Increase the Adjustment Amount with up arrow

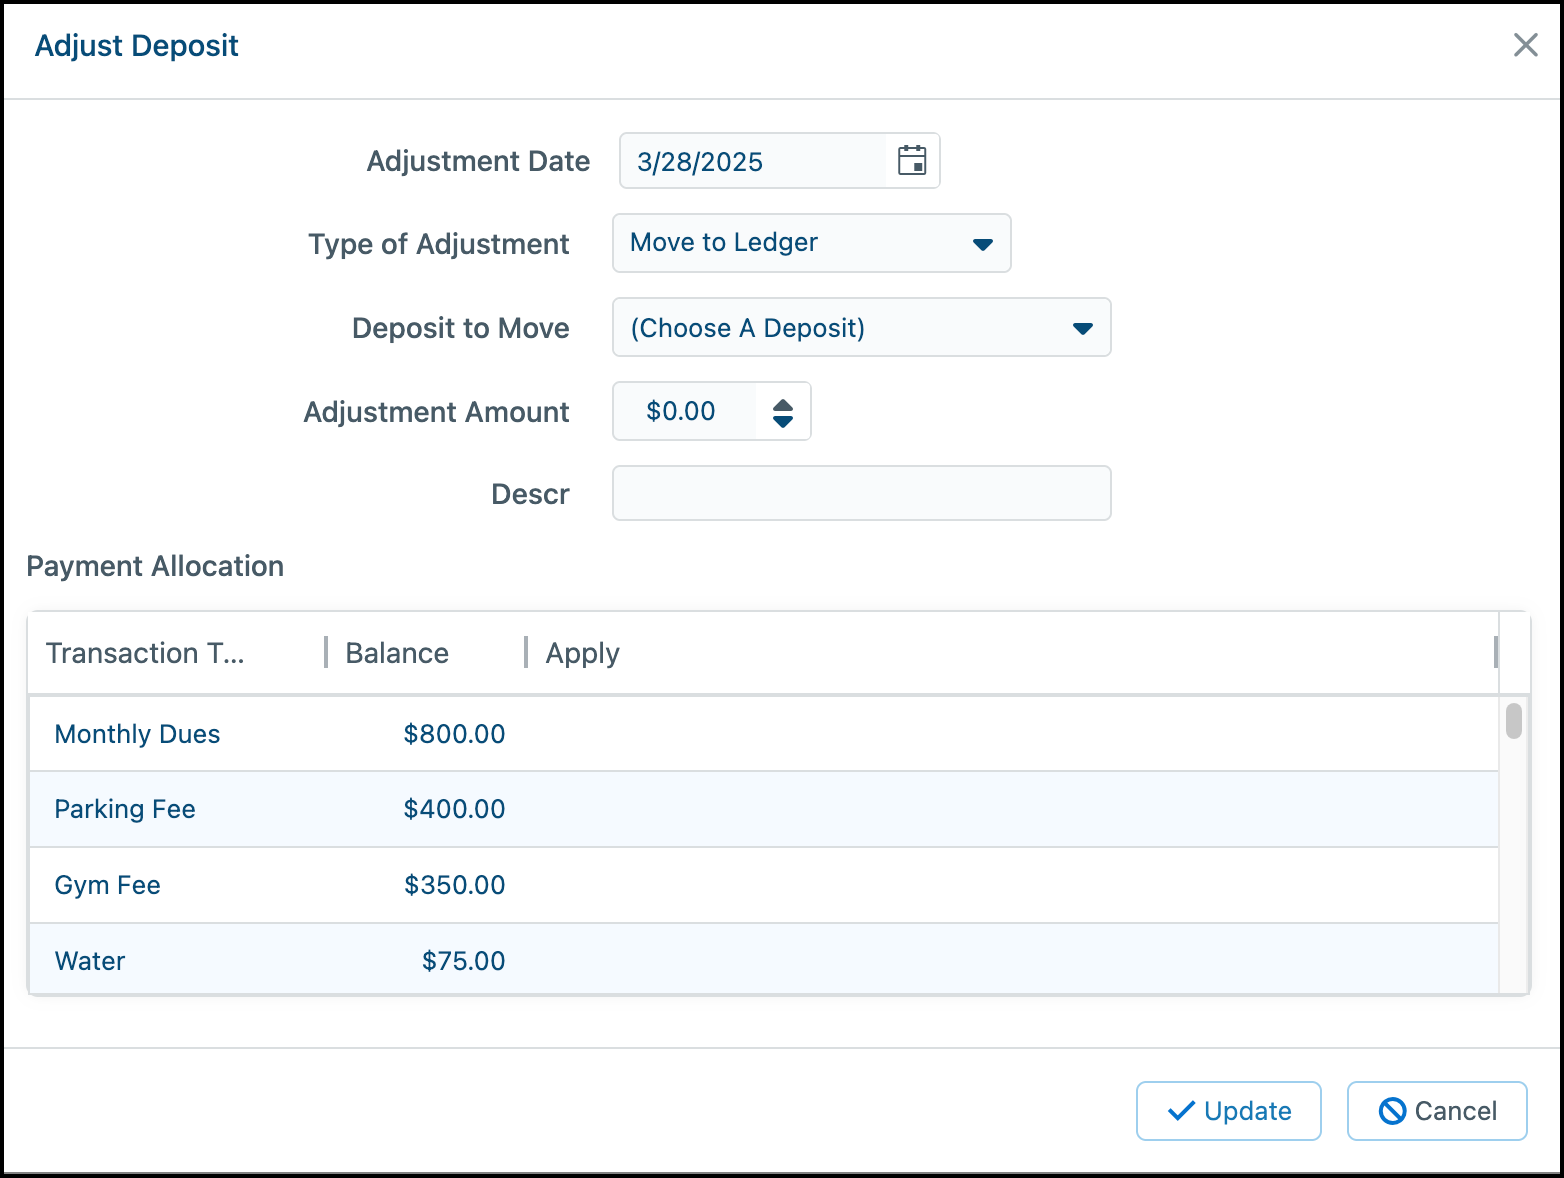783,404
